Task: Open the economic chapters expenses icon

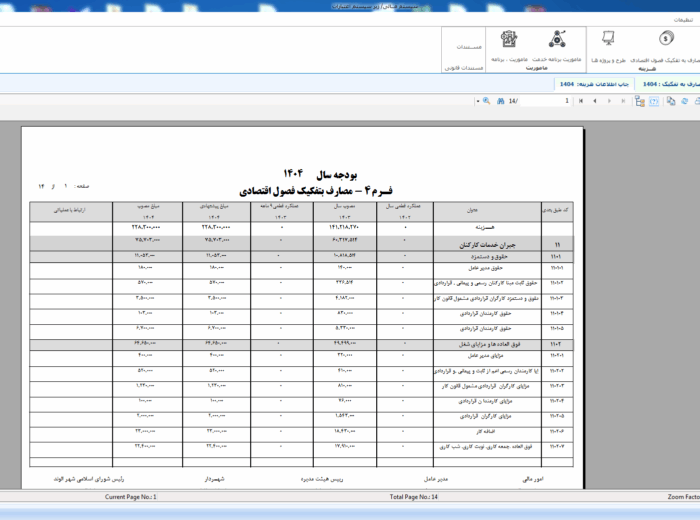Action: [x=665, y=40]
